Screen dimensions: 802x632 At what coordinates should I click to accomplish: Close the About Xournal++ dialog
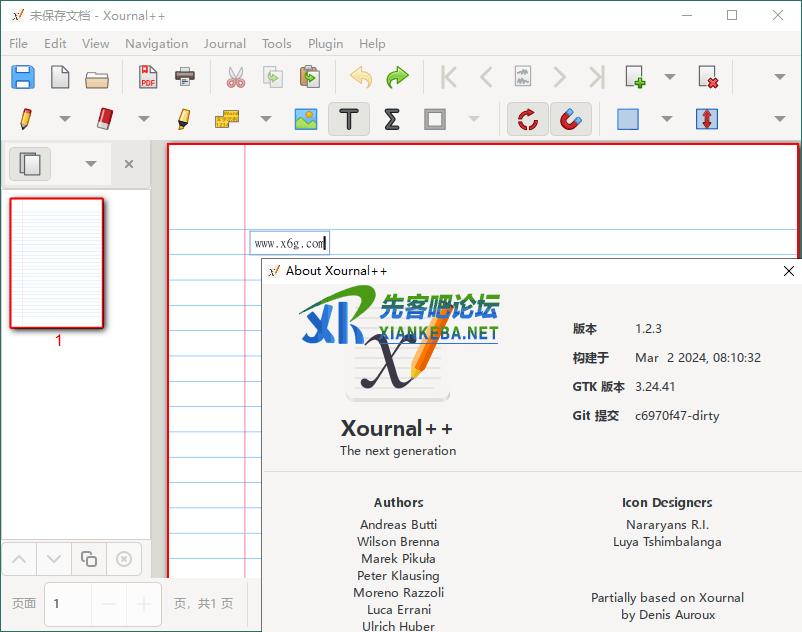click(x=788, y=271)
